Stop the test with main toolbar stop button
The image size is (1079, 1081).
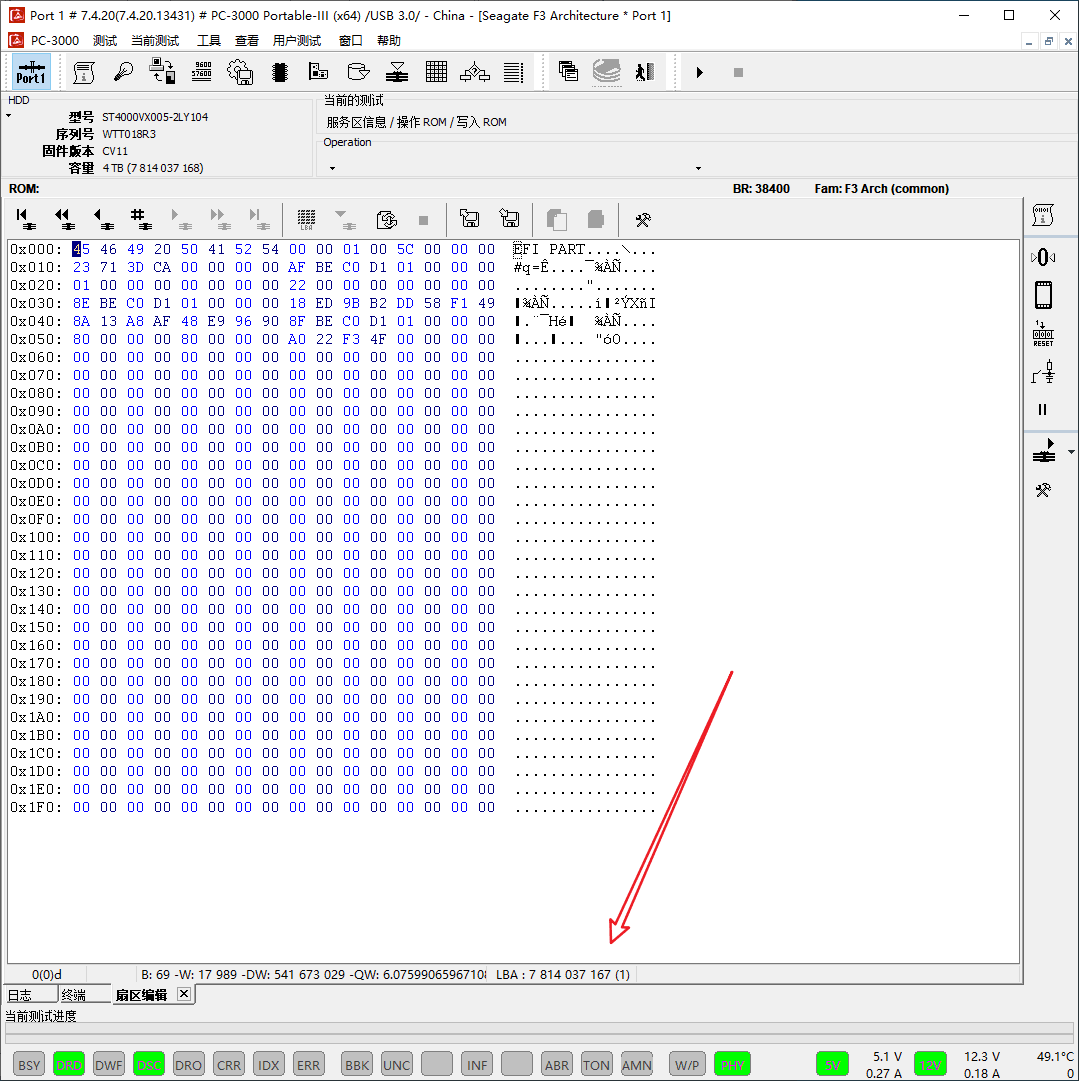(738, 72)
